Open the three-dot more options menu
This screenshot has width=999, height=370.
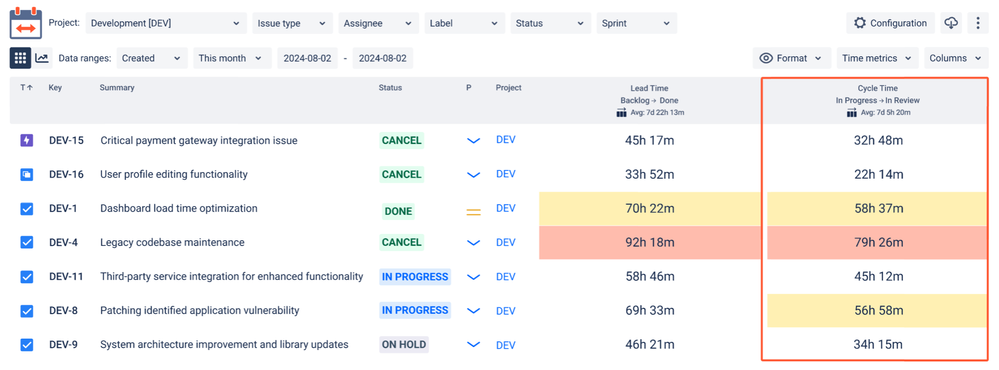[x=978, y=23]
